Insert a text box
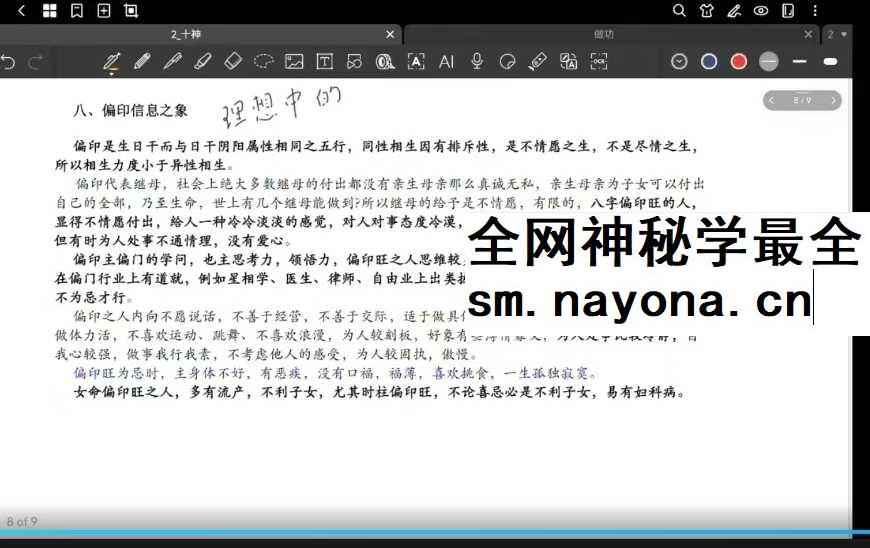Image resolution: width=870 pixels, height=548 pixels. coord(325,61)
